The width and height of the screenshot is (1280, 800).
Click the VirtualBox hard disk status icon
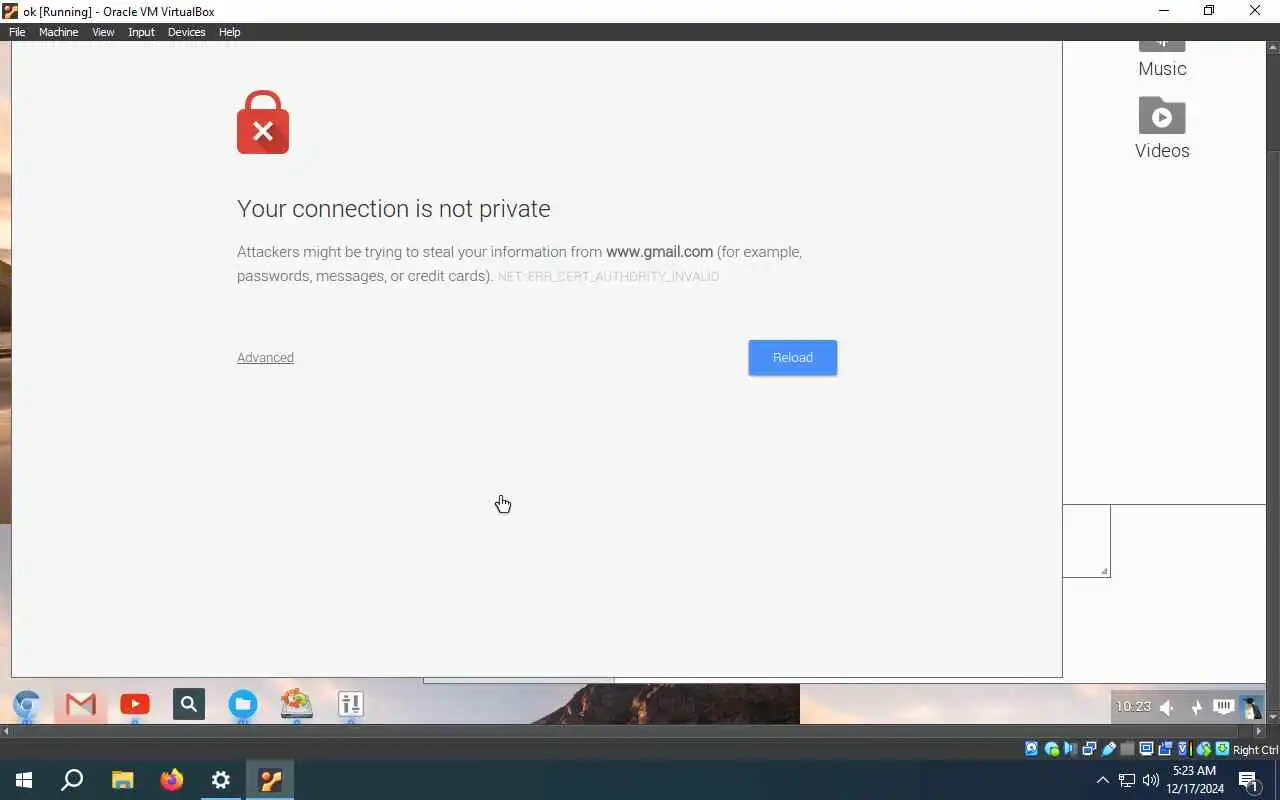click(x=1031, y=749)
